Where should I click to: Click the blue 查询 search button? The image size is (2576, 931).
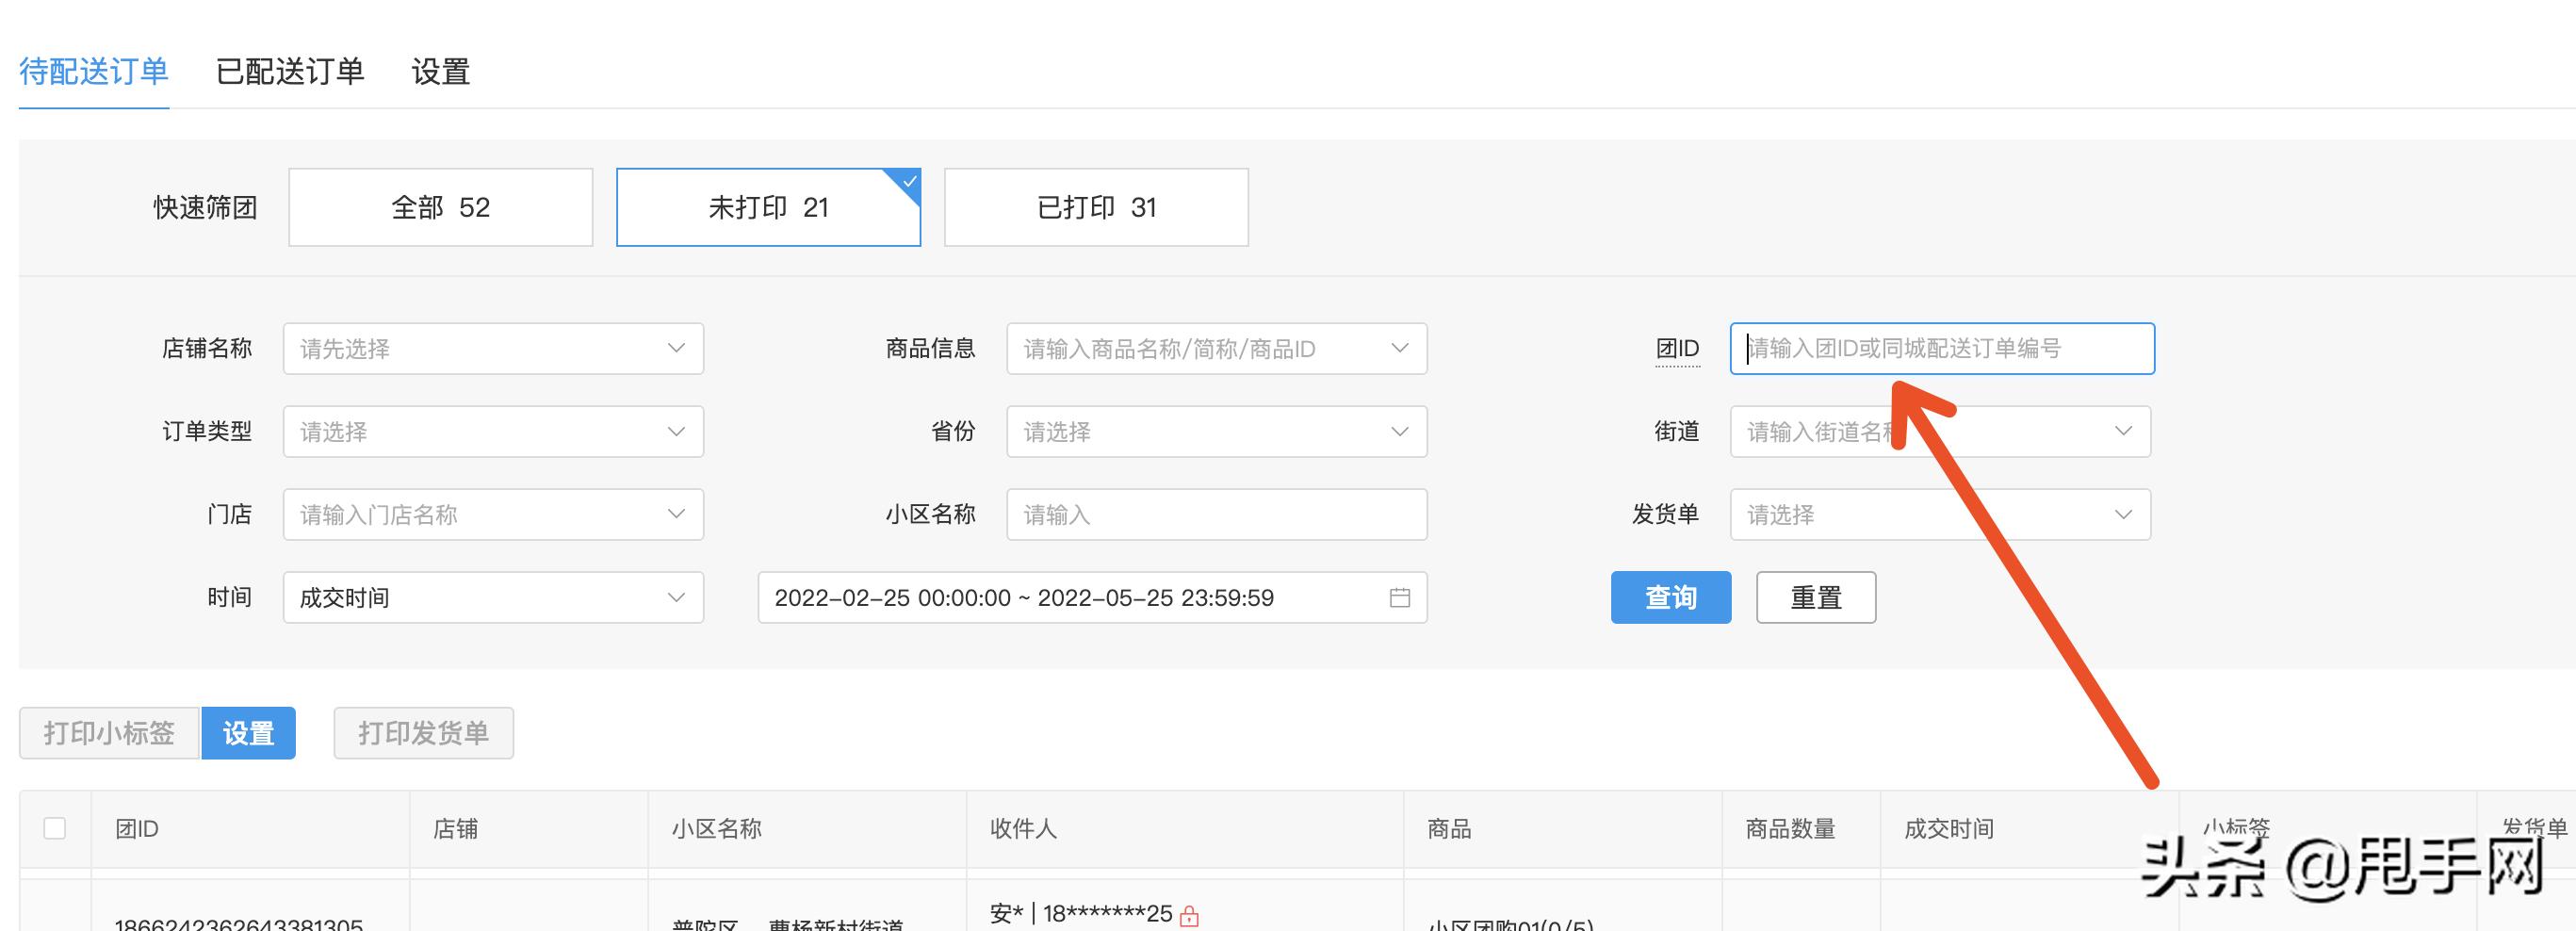click(1670, 597)
